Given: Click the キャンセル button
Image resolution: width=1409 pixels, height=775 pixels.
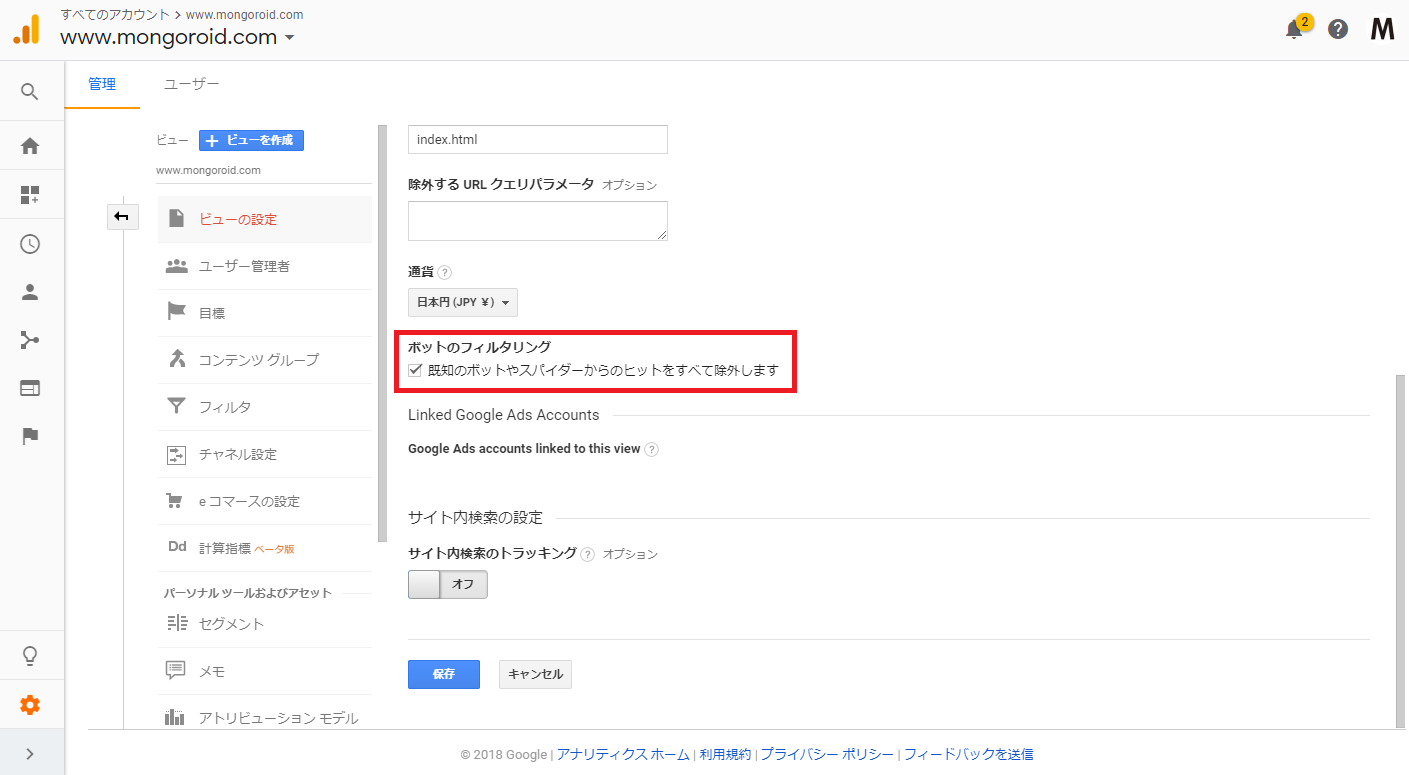Looking at the screenshot, I should click(x=535, y=674).
